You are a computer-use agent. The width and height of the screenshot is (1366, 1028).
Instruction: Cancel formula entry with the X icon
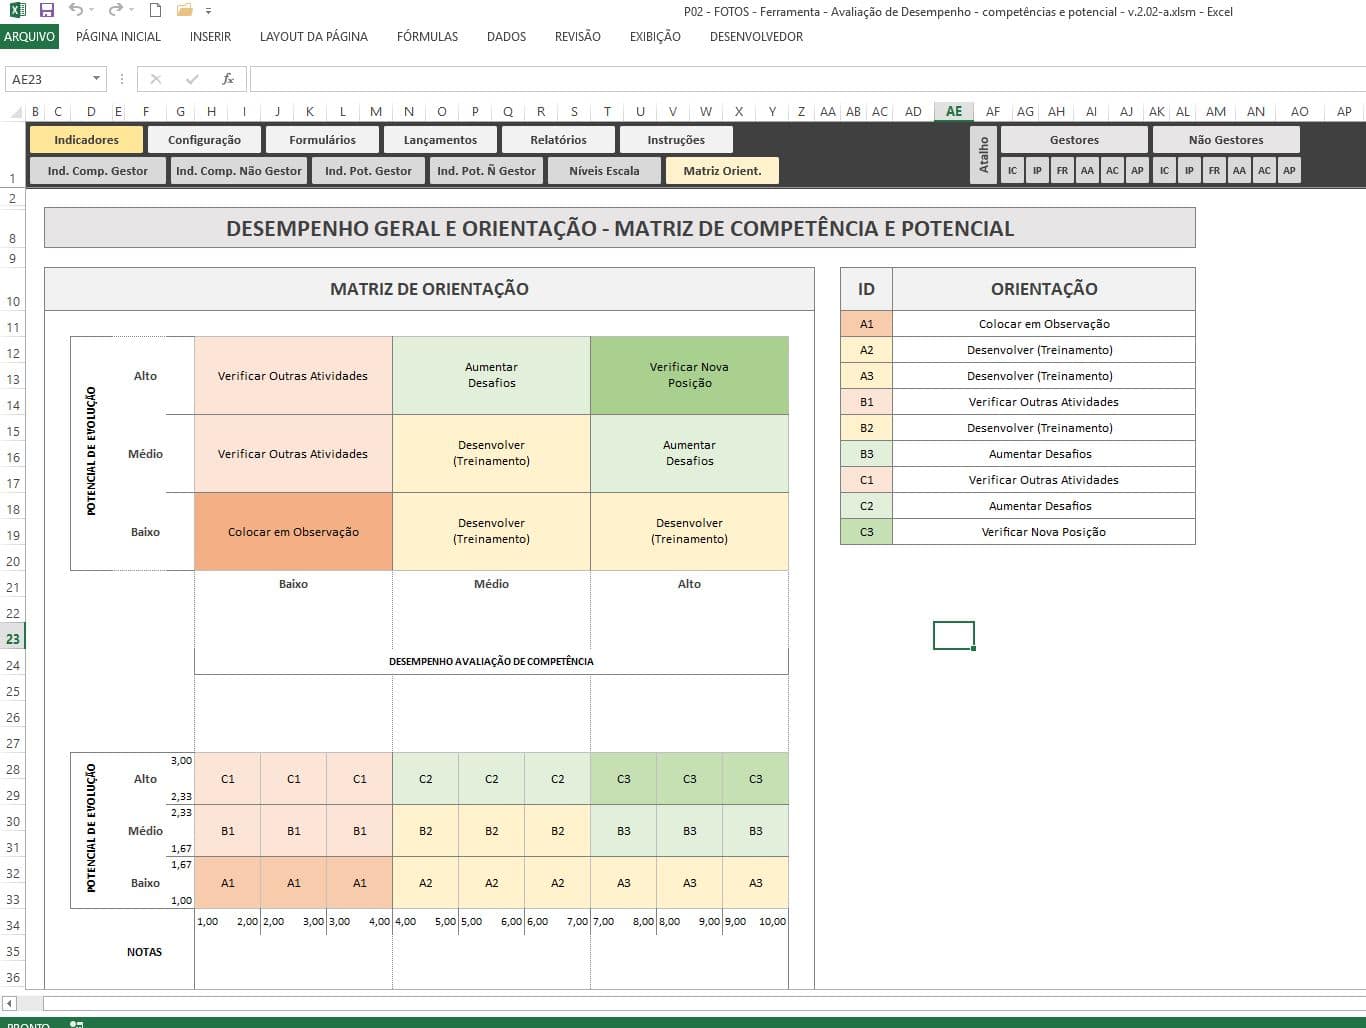coord(156,79)
